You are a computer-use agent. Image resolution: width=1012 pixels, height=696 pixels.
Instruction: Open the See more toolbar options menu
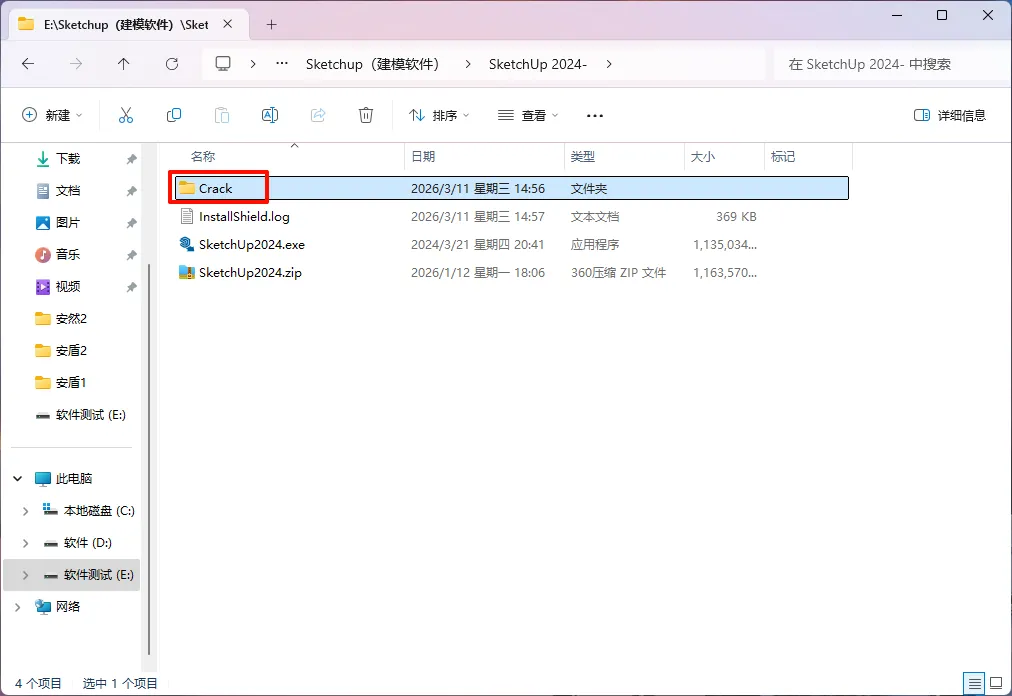click(x=594, y=116)
